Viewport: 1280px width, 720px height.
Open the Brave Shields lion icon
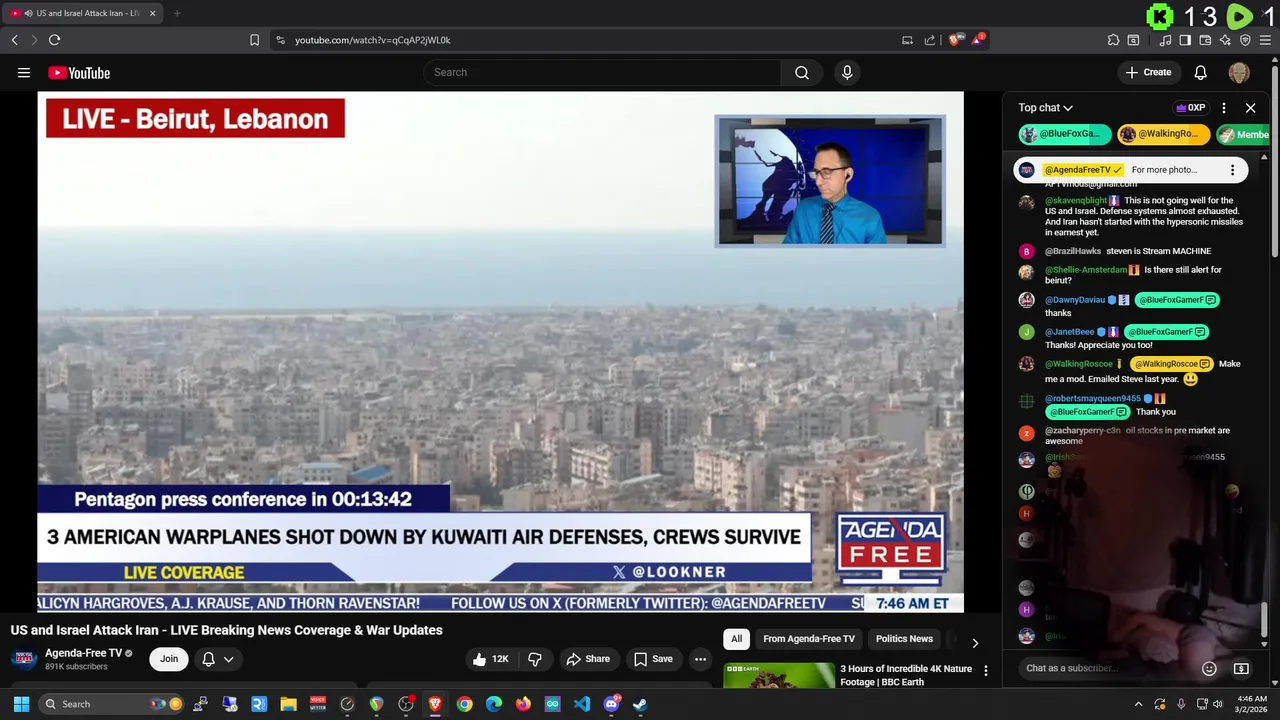pyautogui.click(x=955, y=40)
